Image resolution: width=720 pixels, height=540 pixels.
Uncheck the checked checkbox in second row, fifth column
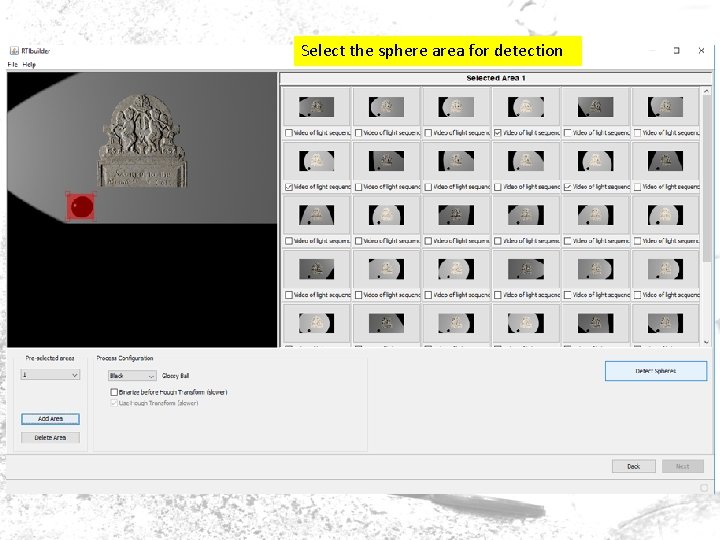pos(568,187)
